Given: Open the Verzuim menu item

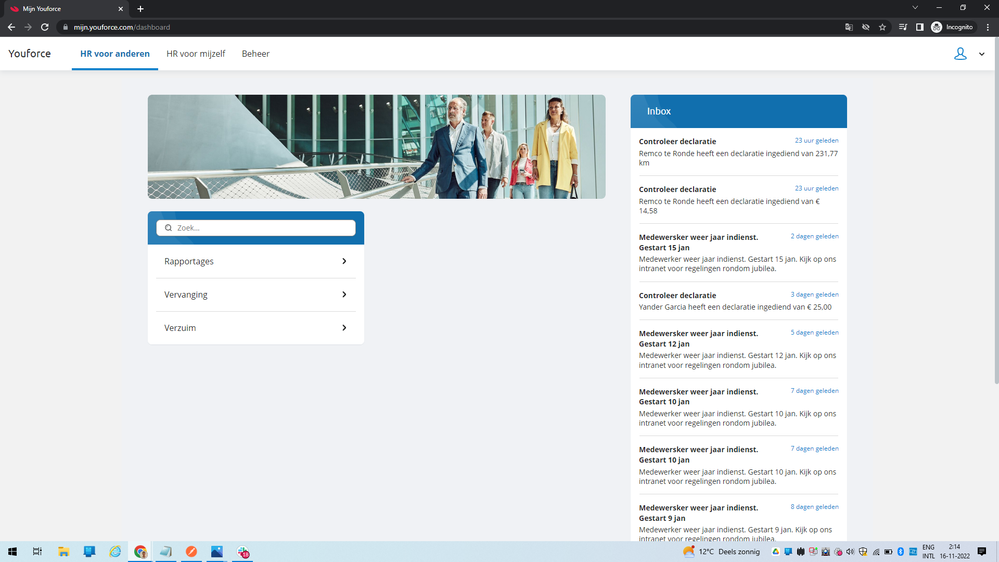Looking at the screenshot, I should coord(255,328).
